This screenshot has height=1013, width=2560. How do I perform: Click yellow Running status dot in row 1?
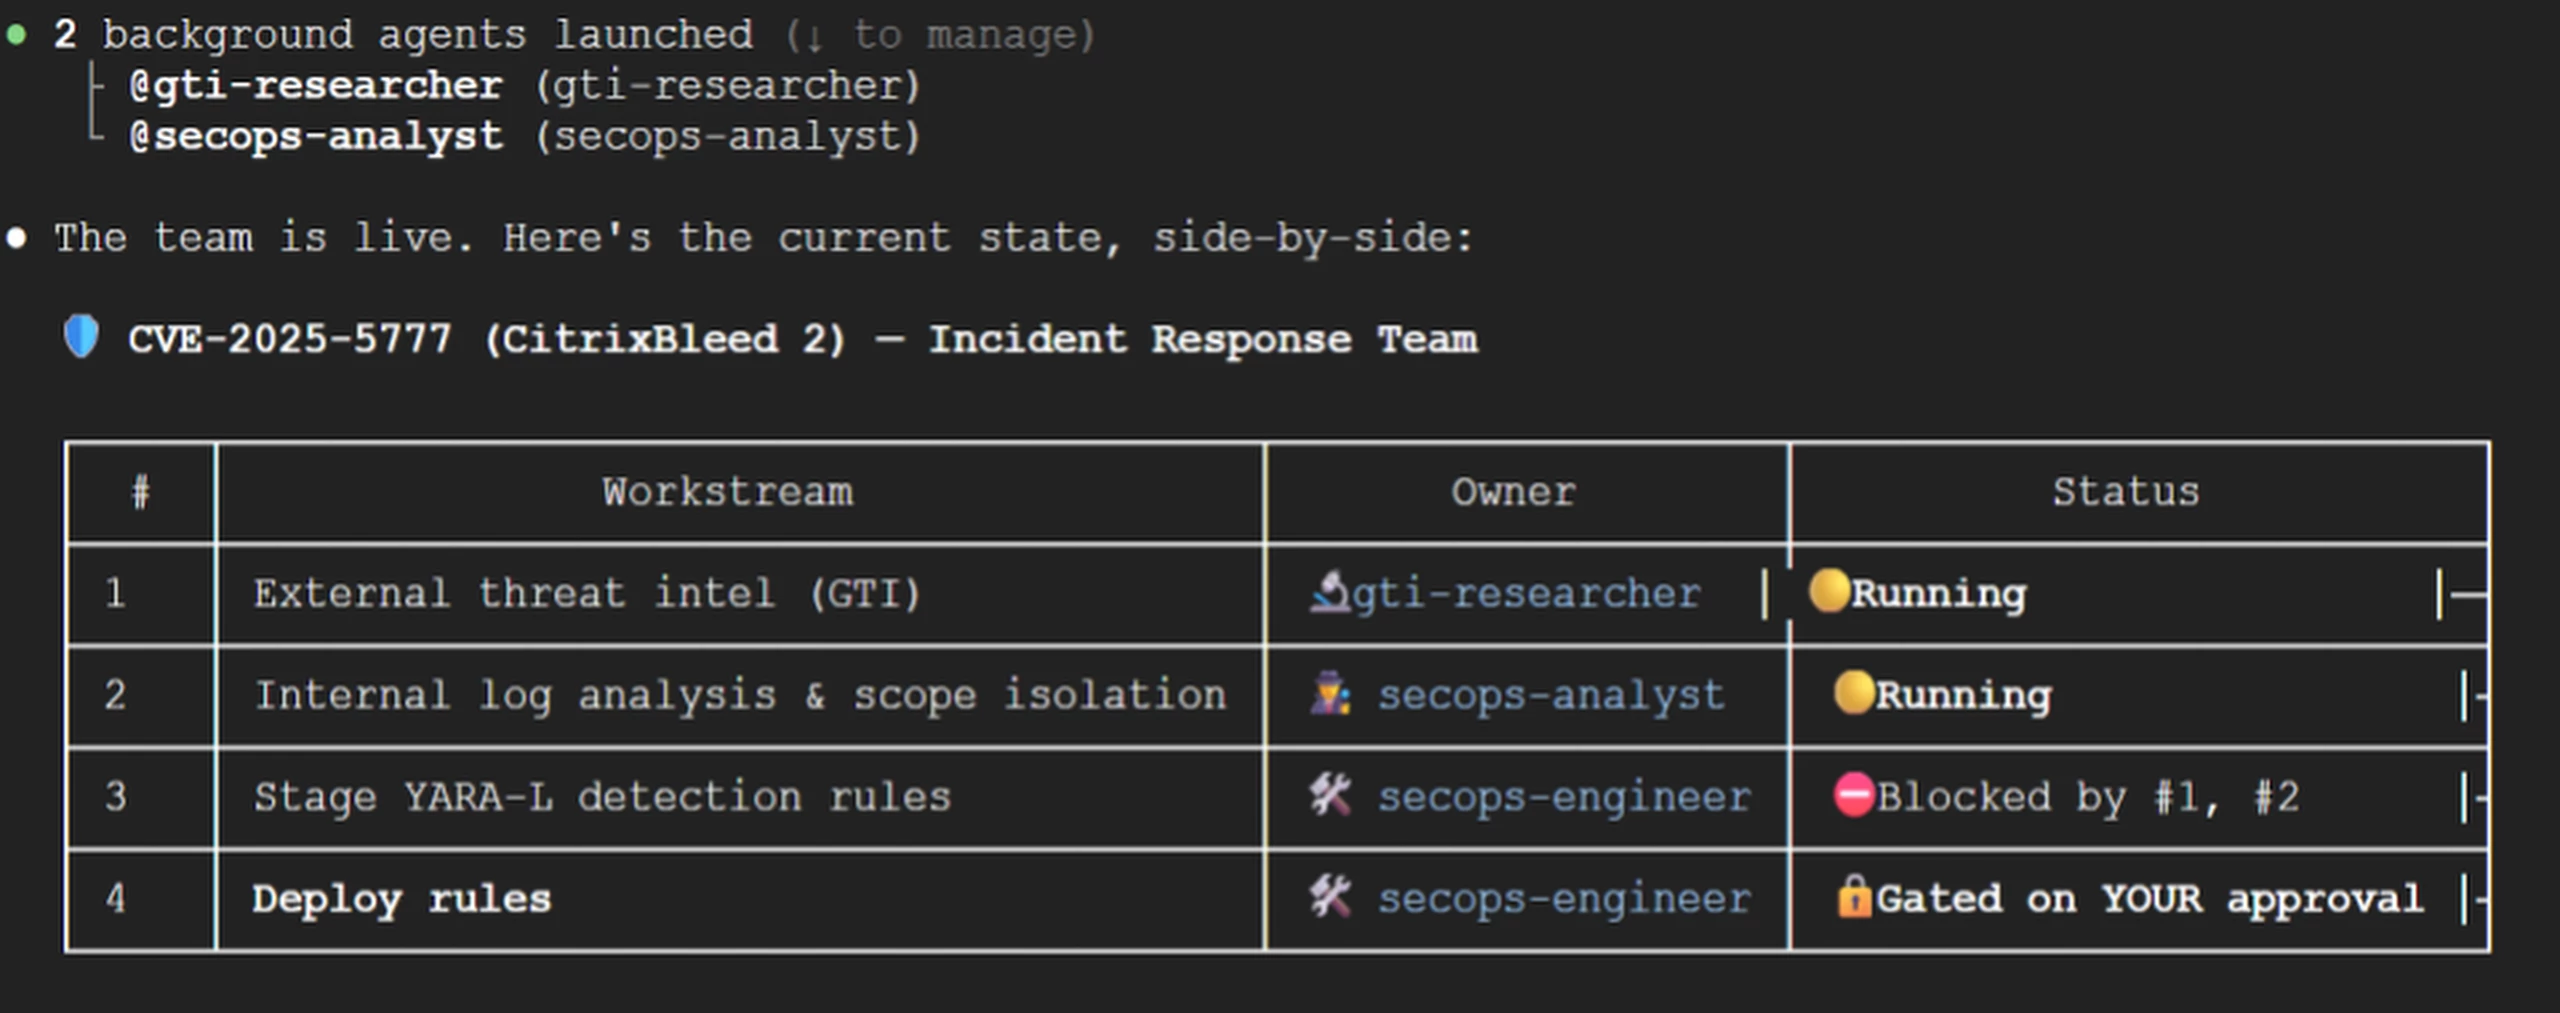click(1829, 591)
